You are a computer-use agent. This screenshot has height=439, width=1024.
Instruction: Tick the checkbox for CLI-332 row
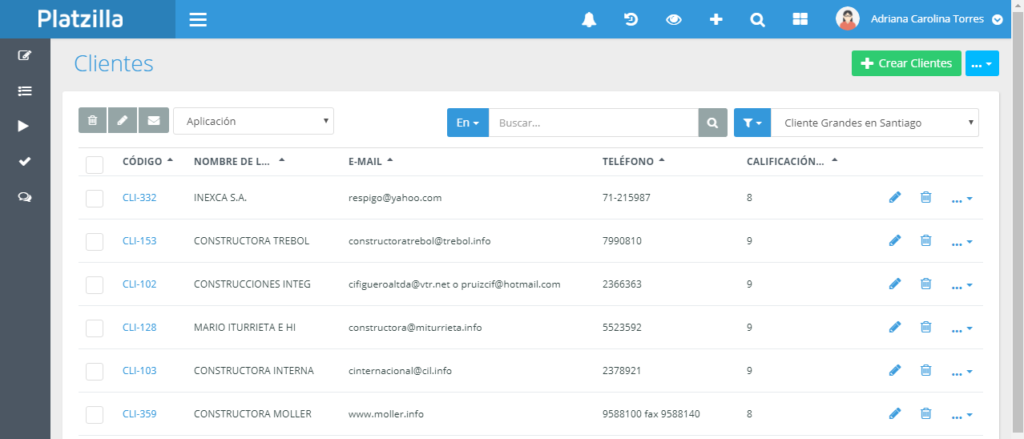95,198
